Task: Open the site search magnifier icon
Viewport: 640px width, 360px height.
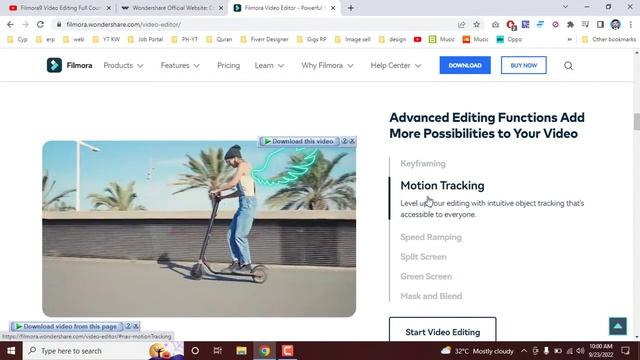Action: 568,66
